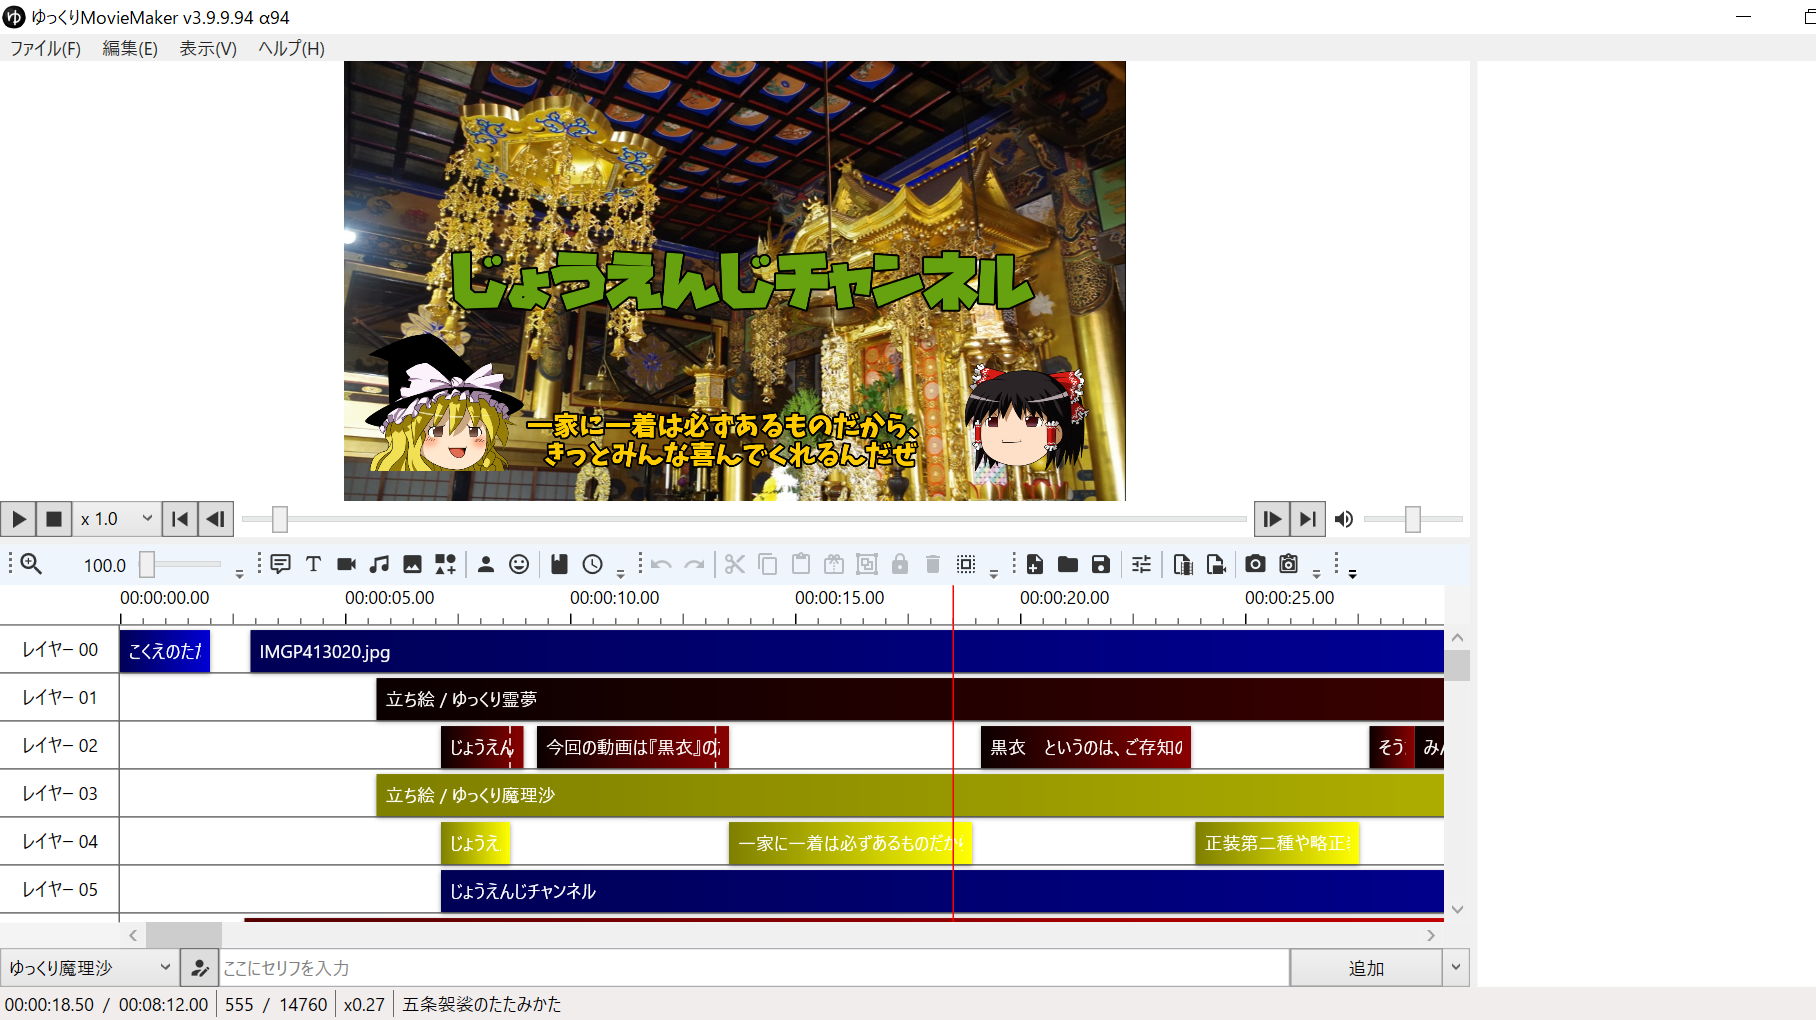Open the ヘルプ(H) menu
This screenshot has height=1020, width=1816.
[x=291, y=48]
